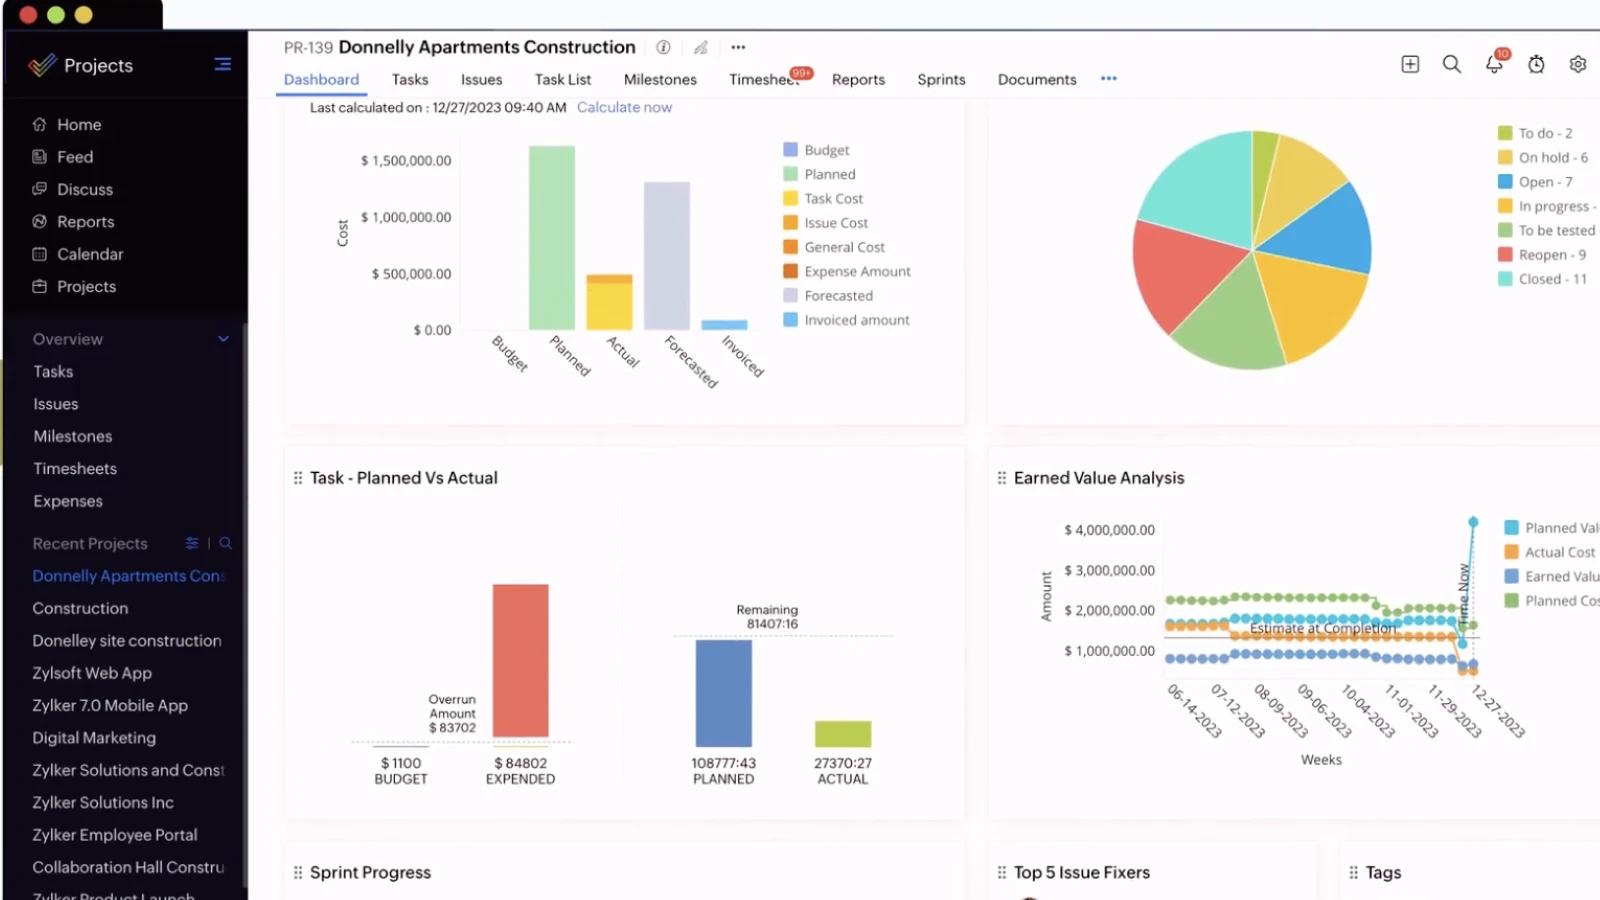The image size is (1600, 900).
Task: Toggle Budget series in cost chart legend
Action: tap(816, 150)
